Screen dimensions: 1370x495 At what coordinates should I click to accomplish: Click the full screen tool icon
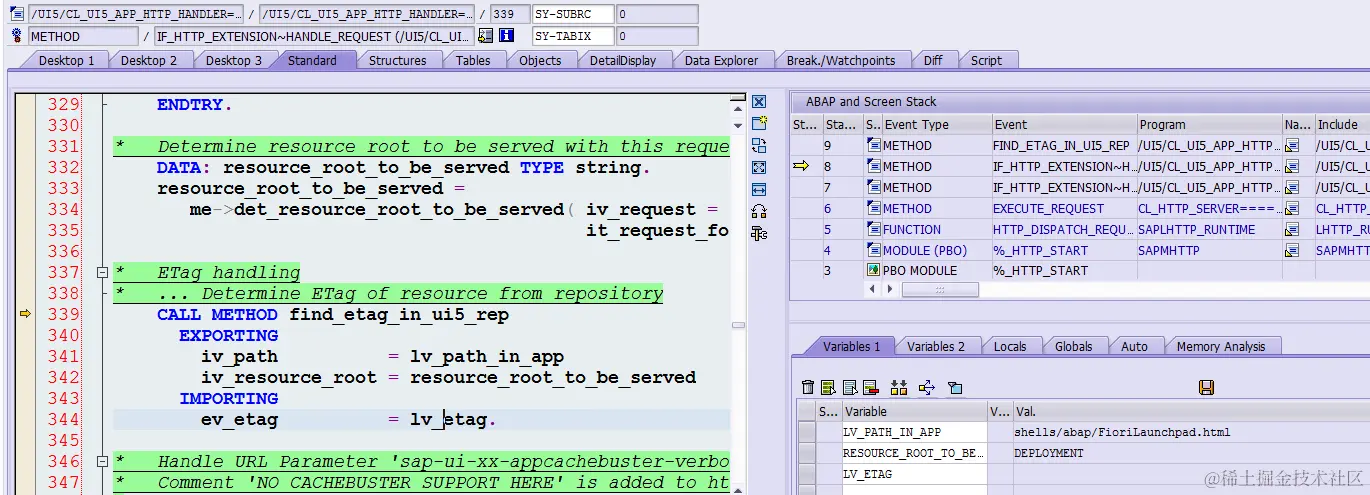click(x=759, y=167)
